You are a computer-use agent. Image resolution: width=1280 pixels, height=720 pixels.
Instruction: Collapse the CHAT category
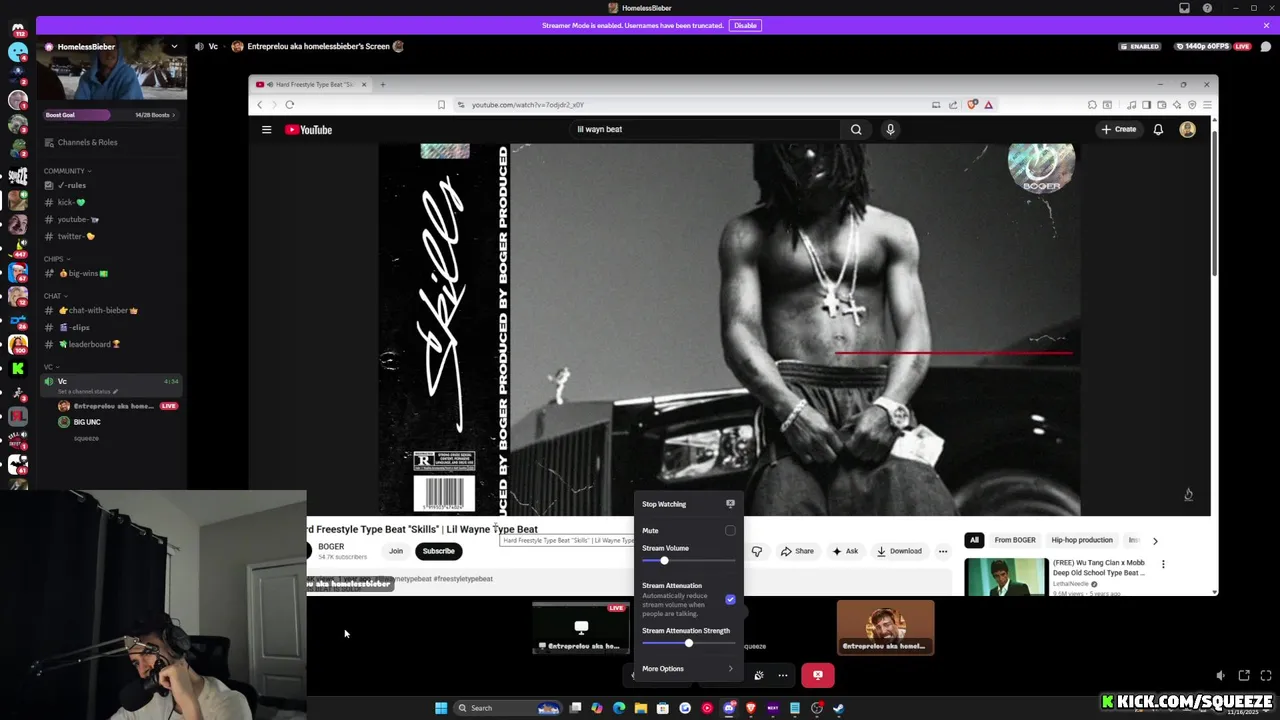[54, 296]
